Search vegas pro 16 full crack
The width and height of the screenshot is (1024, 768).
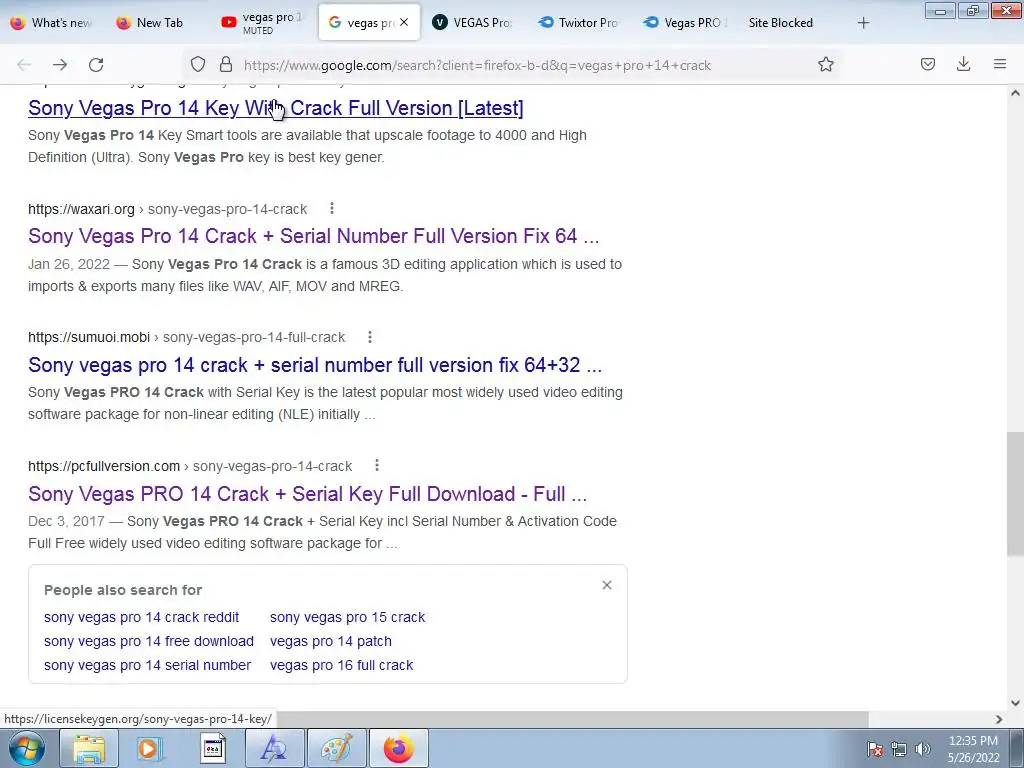342,665
